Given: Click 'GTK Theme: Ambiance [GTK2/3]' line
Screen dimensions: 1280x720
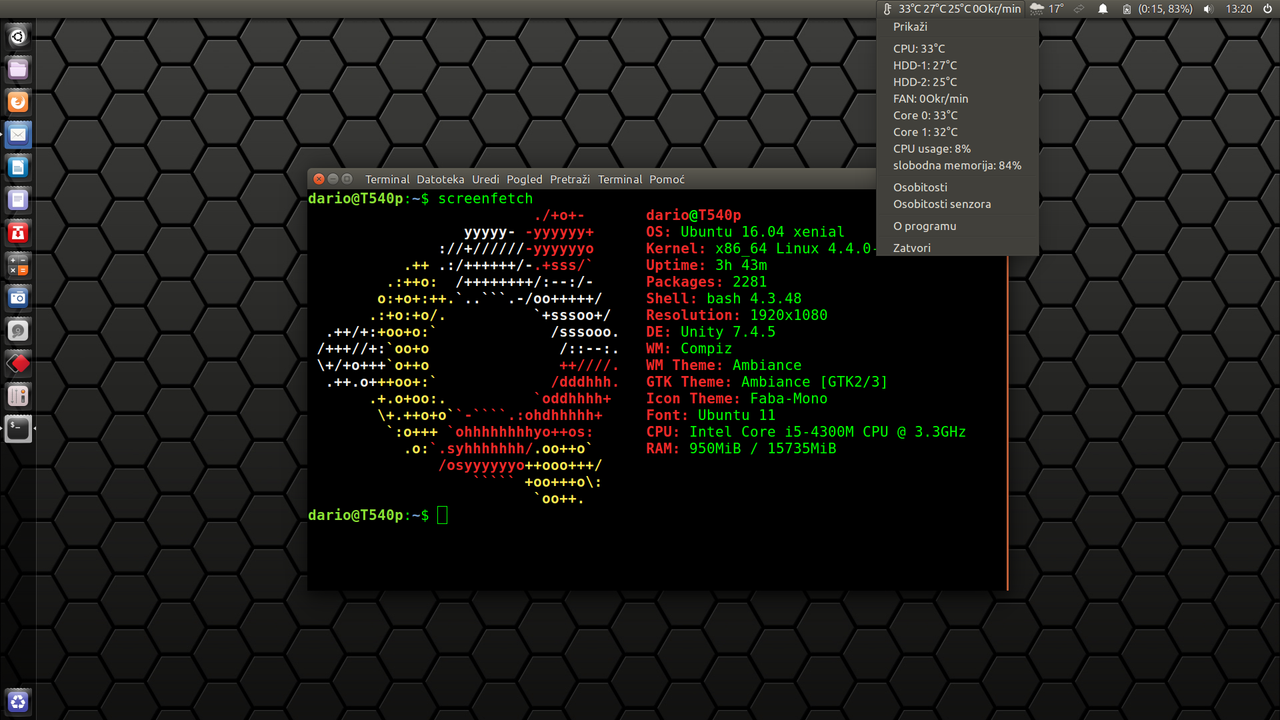Looking at the screenshot, I should click(x=767, y=382).
